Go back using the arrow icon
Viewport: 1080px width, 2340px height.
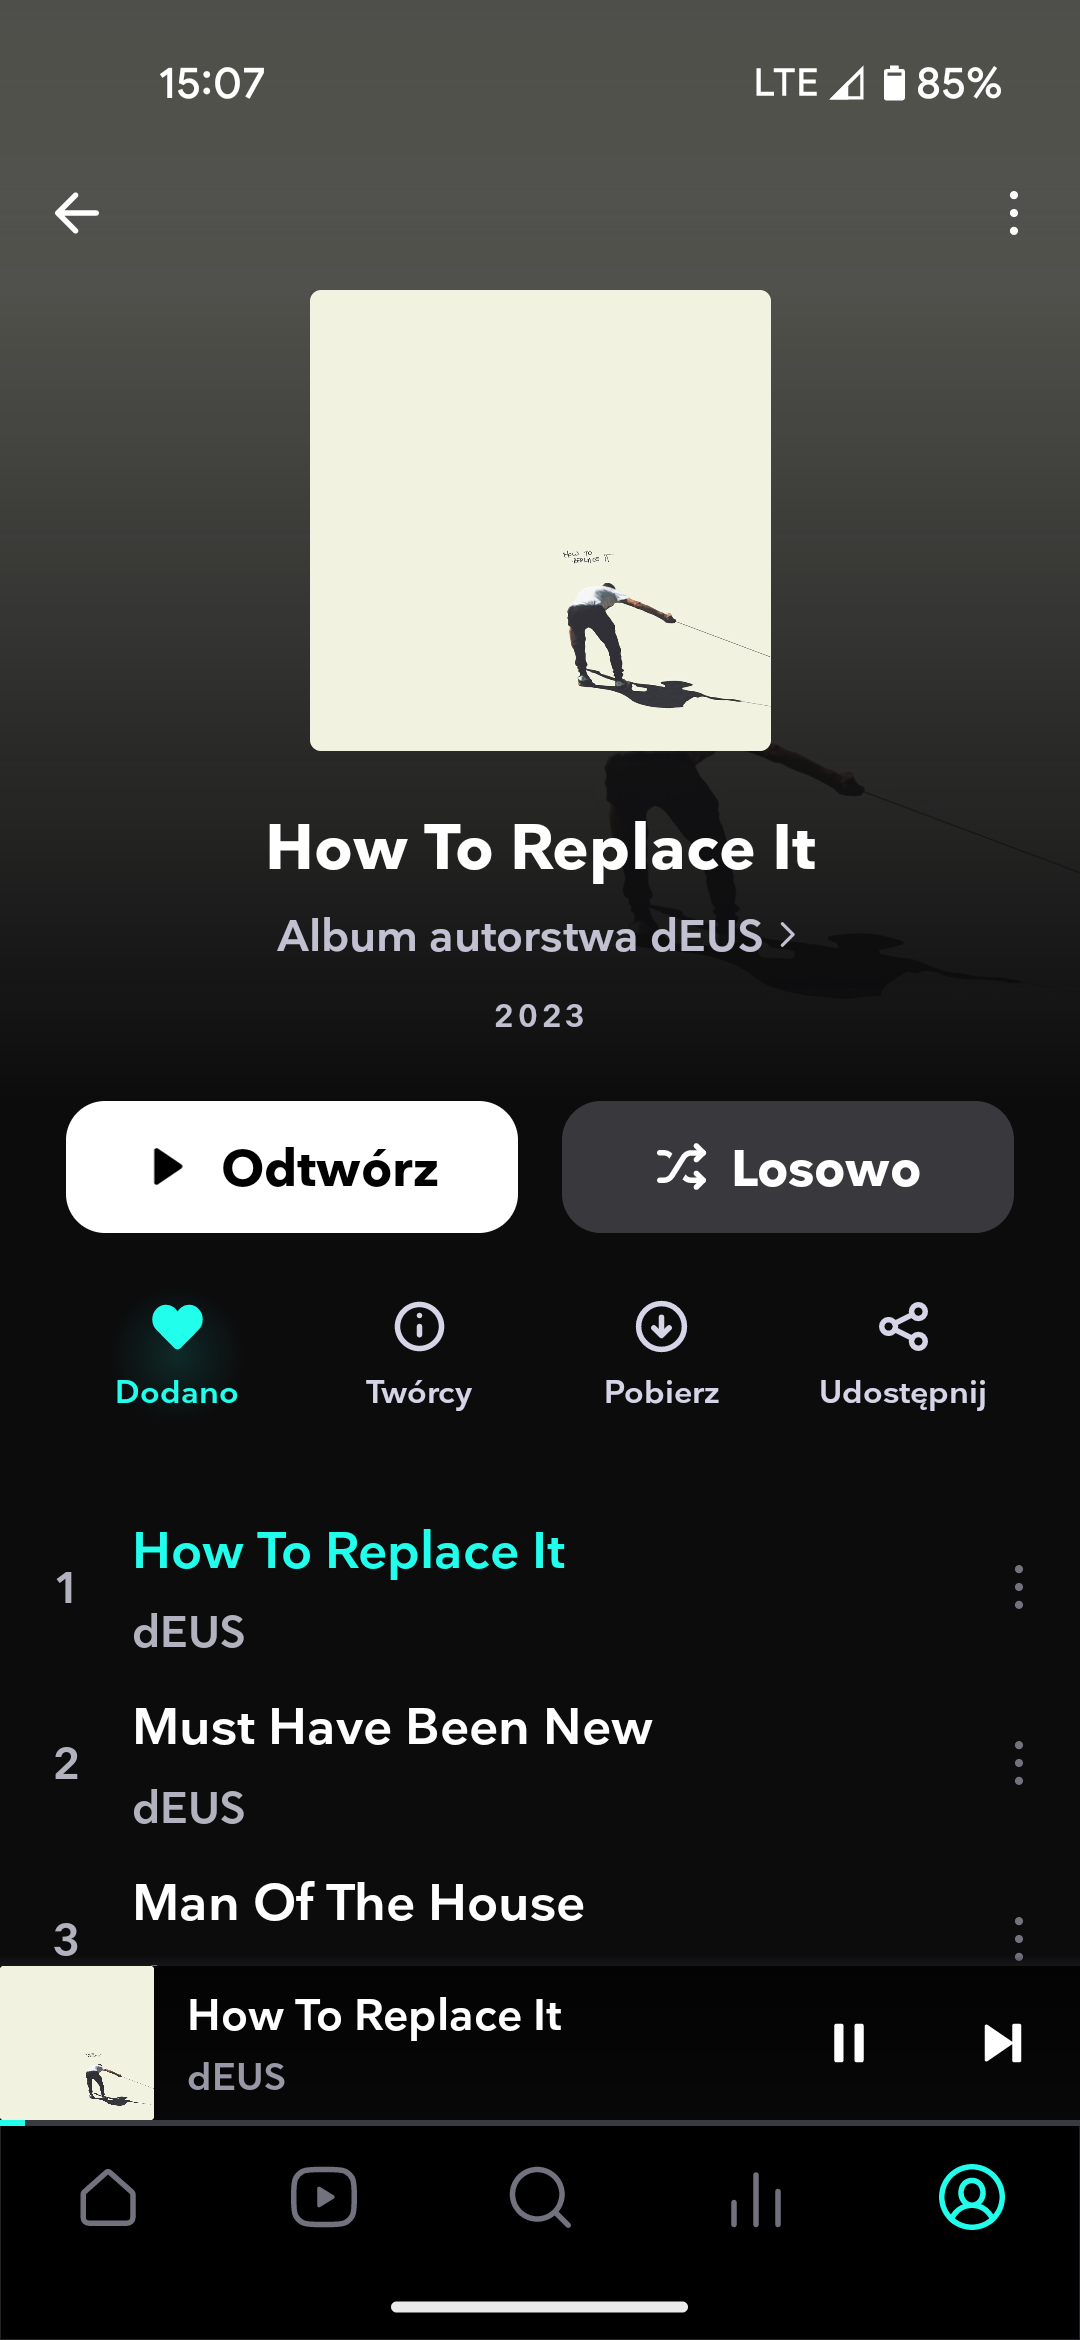76,213
